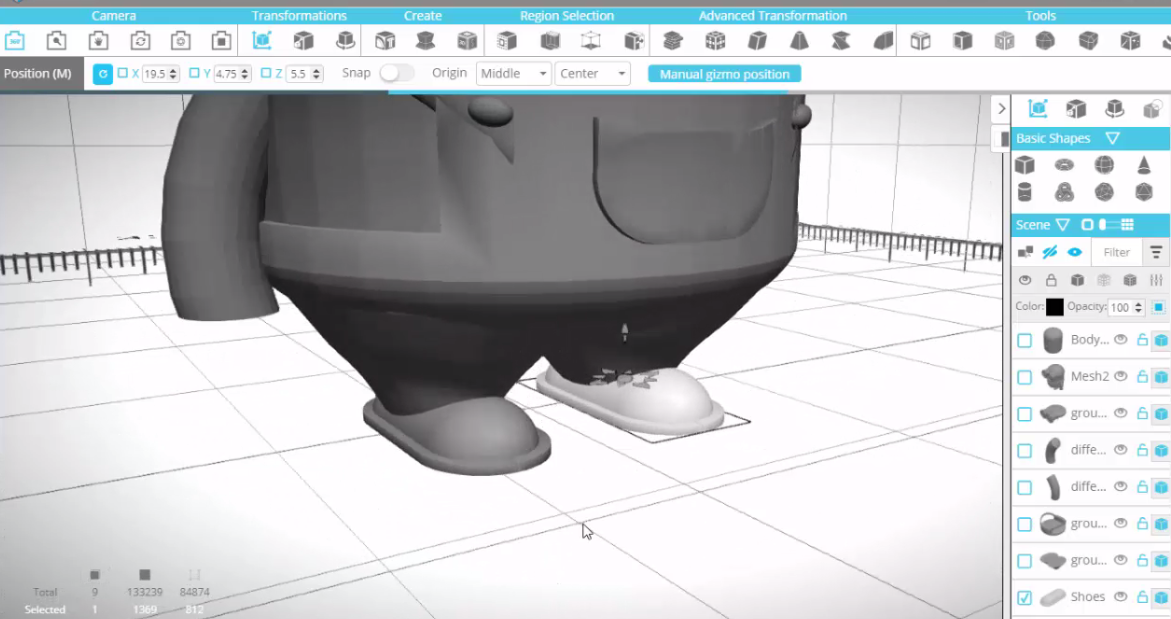Add a sphere from Basic Shapes
The image size is (1171, 619).
point(1104,164)
